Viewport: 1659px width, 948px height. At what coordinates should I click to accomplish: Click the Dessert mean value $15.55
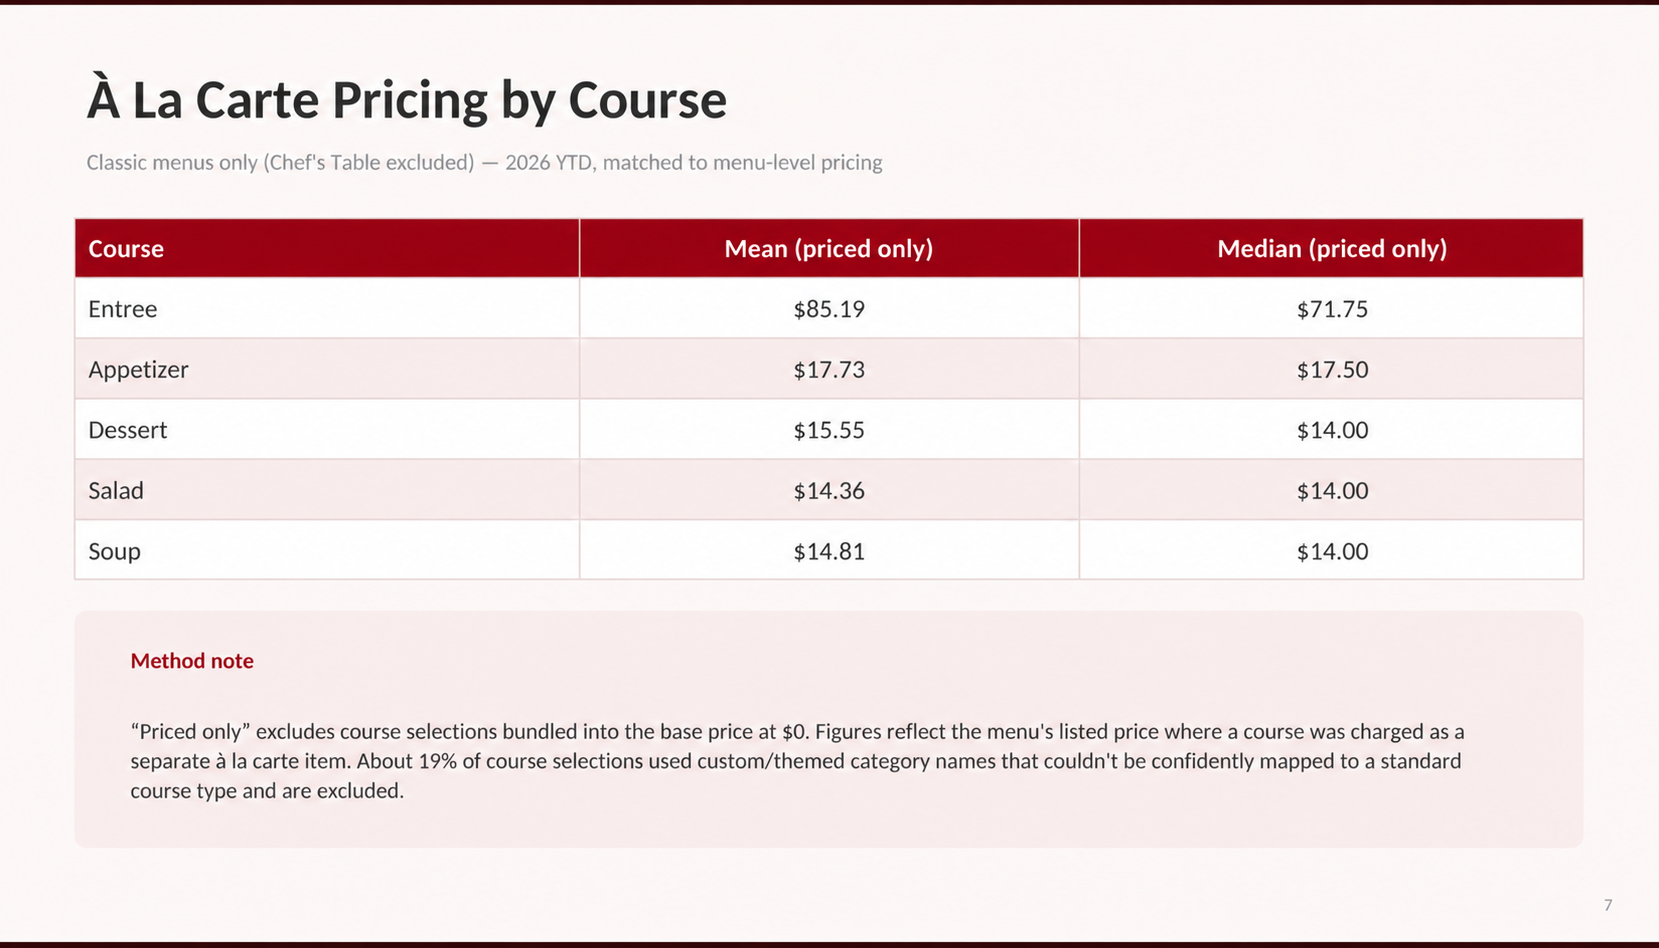pos(829,430)
